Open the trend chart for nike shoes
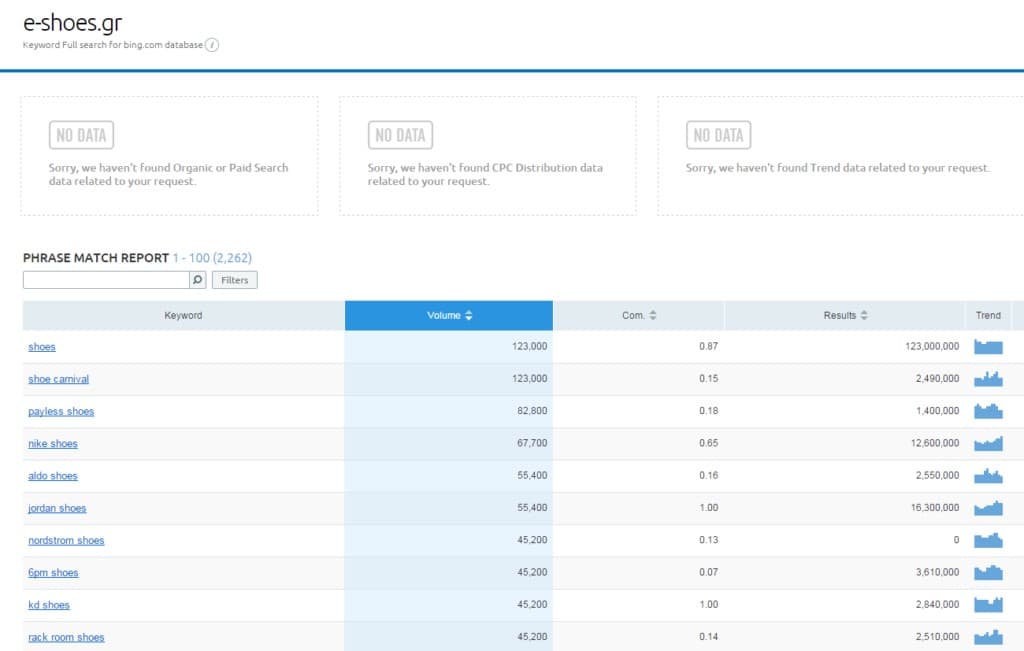Viewport: 1024px width, 651px height. (x=988, y=444)
